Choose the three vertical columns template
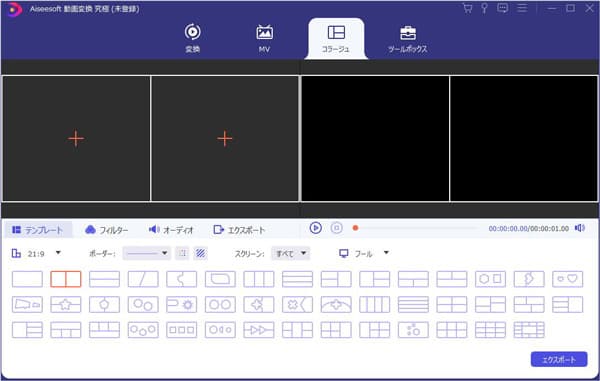Viewport: 600px width, 381px height. tap(259, 279)
